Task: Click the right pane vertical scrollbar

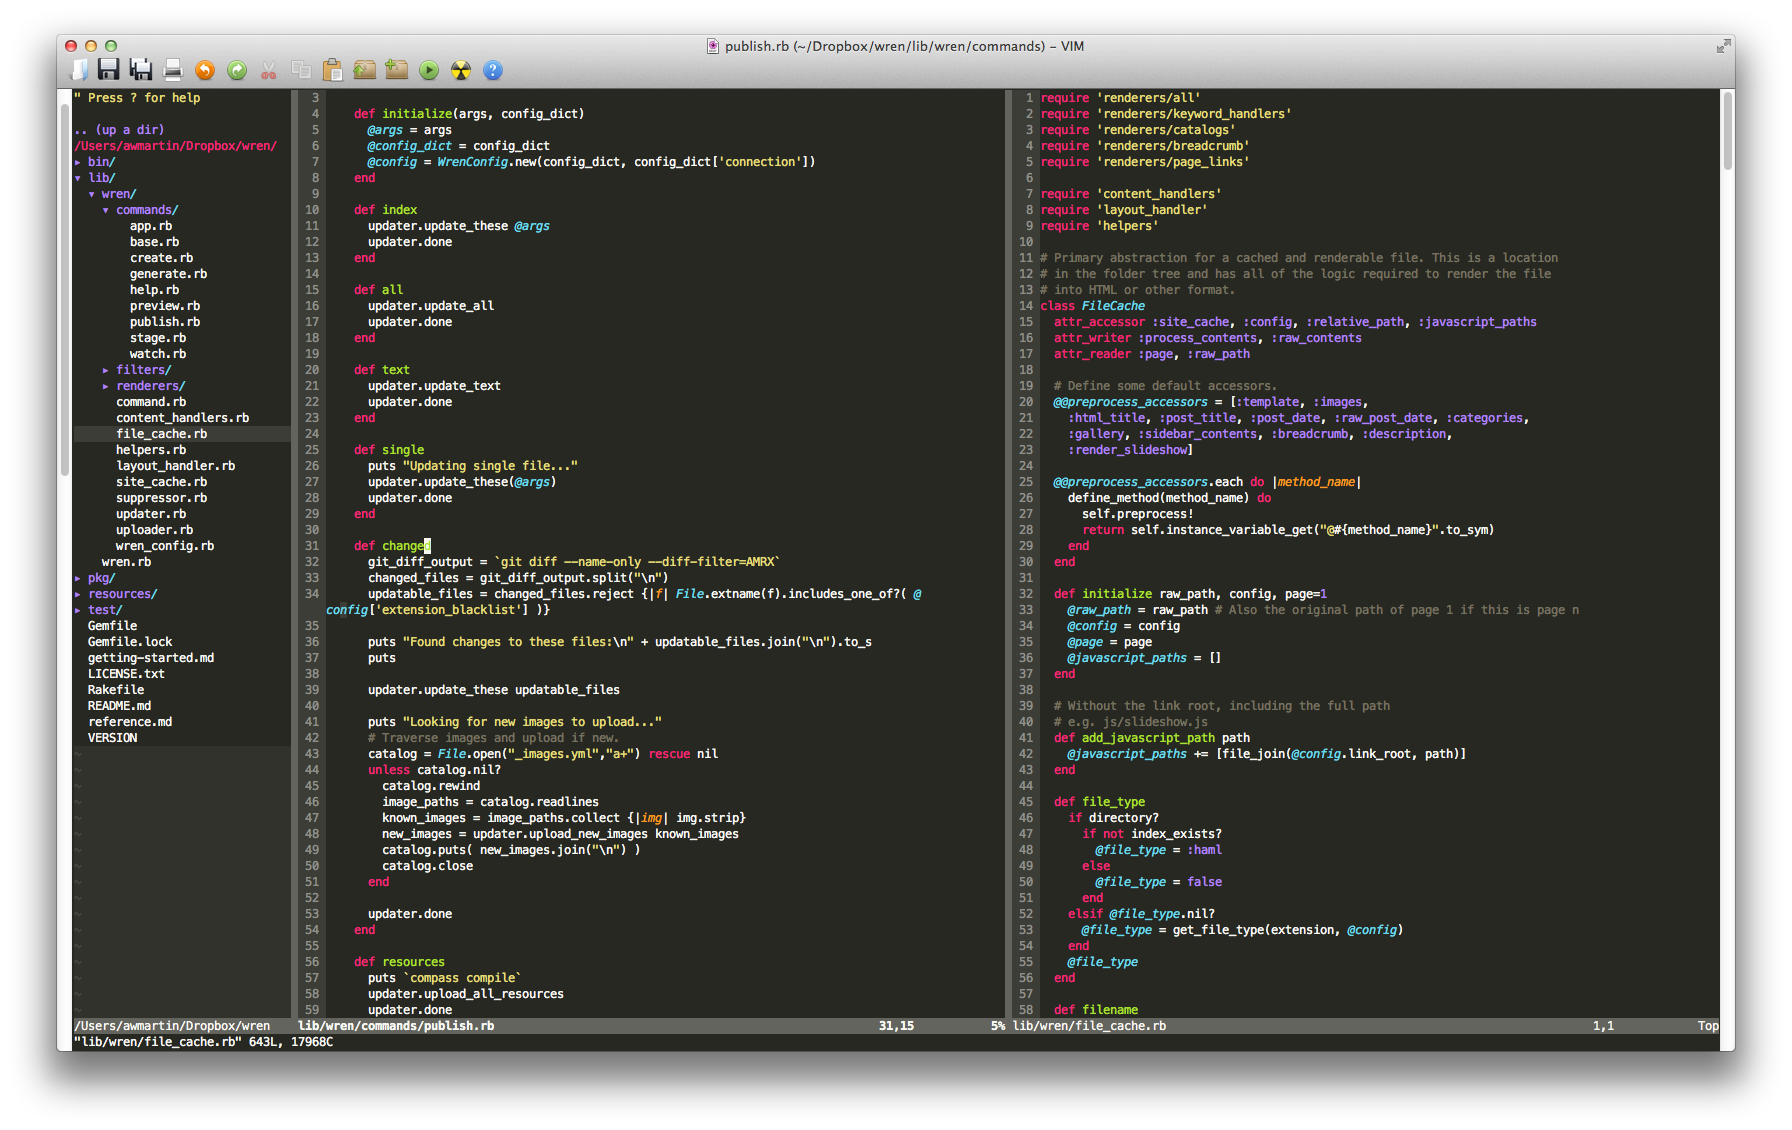Action: coord(1727,130)
